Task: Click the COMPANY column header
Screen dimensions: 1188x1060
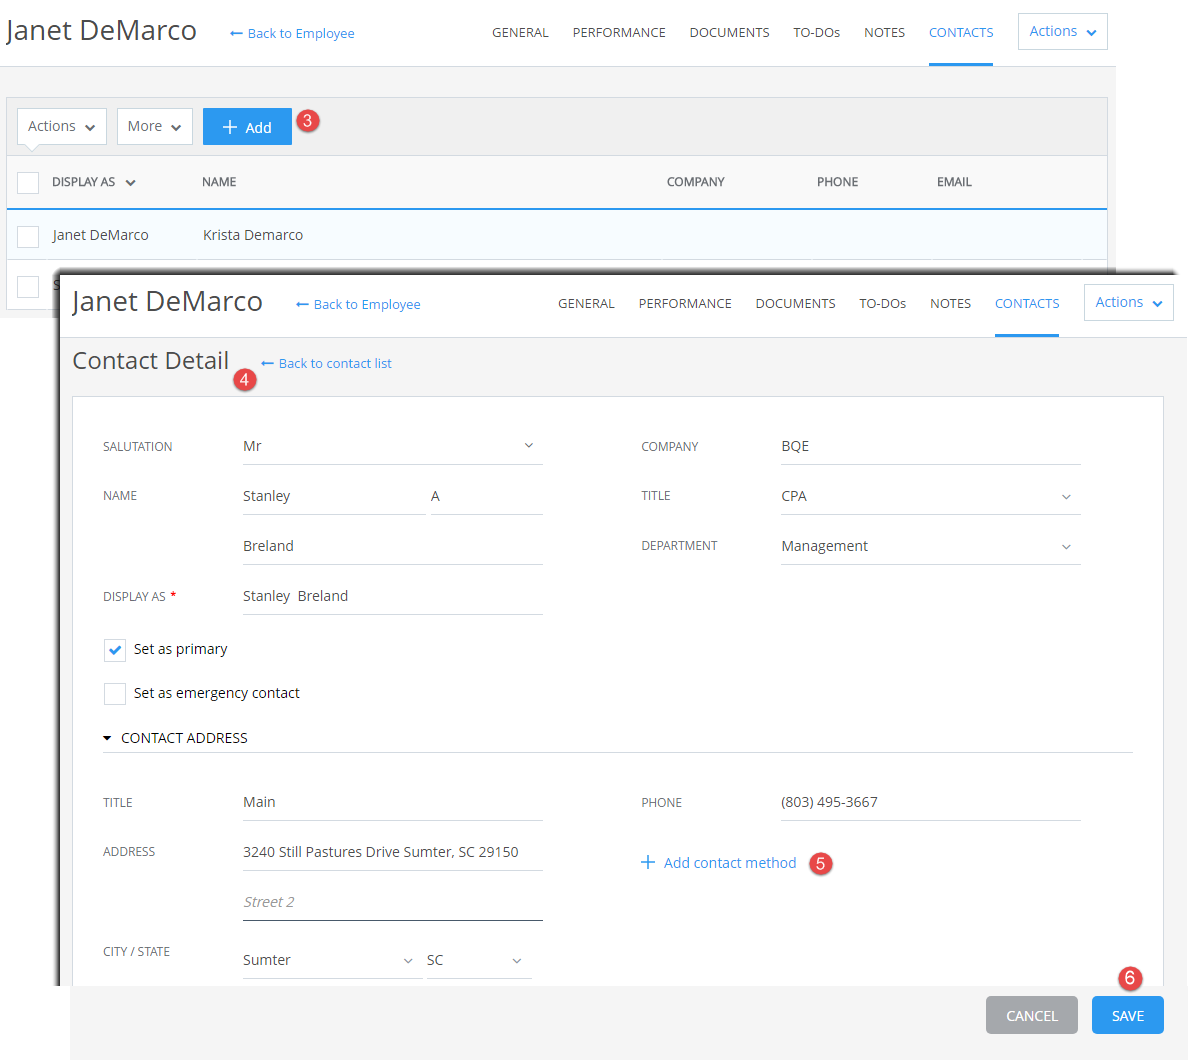Action: 696,182
